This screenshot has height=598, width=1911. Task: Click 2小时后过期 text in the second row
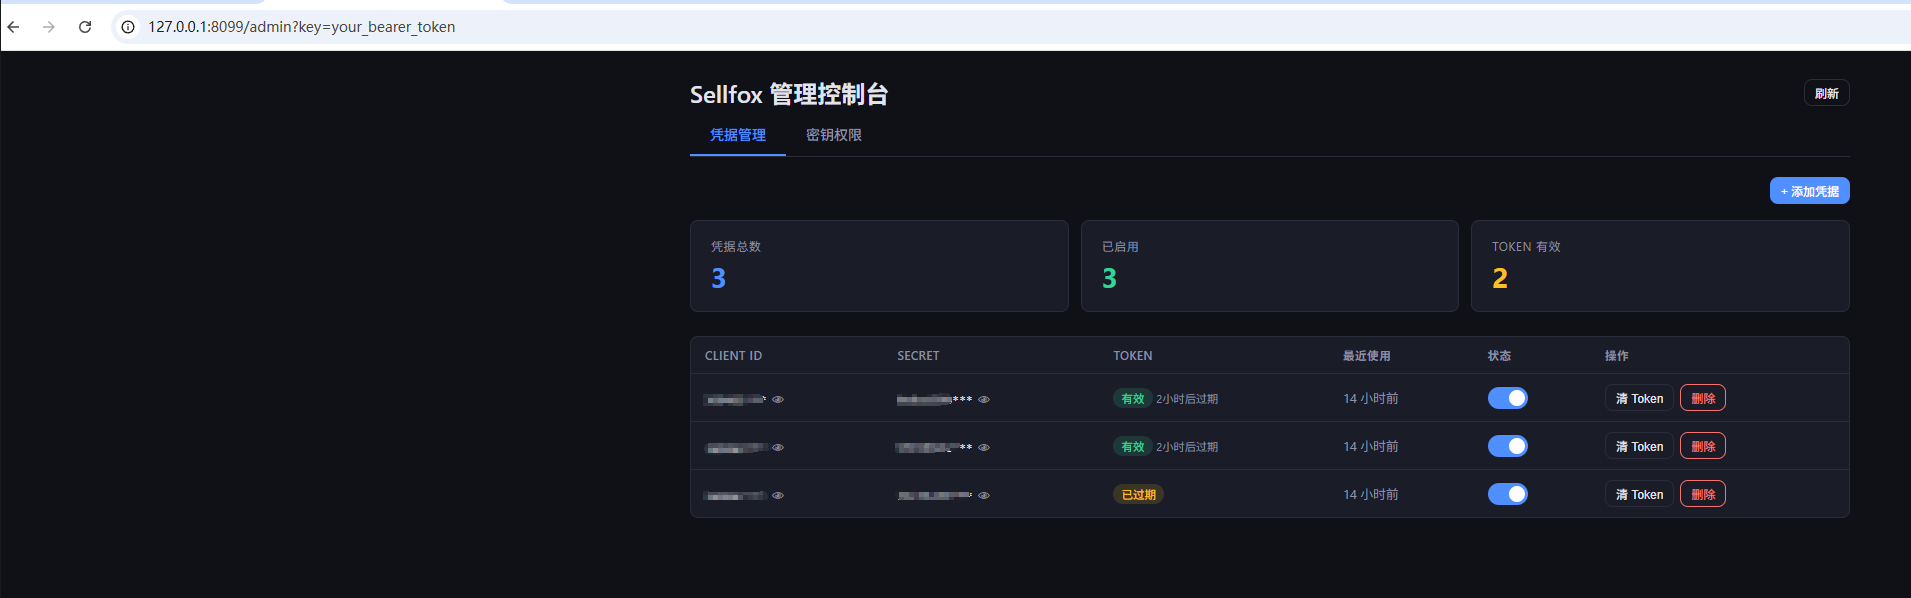(1187, 447)
